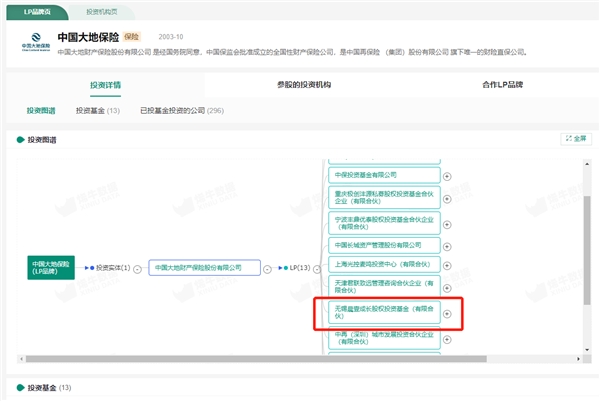Expand the 中再（深圳）城市发展 node

[447, 340]
